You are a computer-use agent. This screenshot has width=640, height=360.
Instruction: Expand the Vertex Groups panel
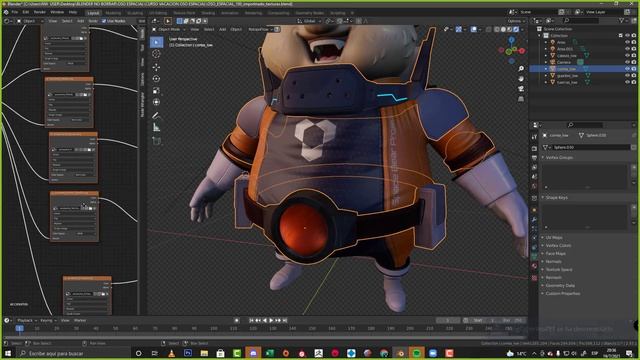(559, 158)
